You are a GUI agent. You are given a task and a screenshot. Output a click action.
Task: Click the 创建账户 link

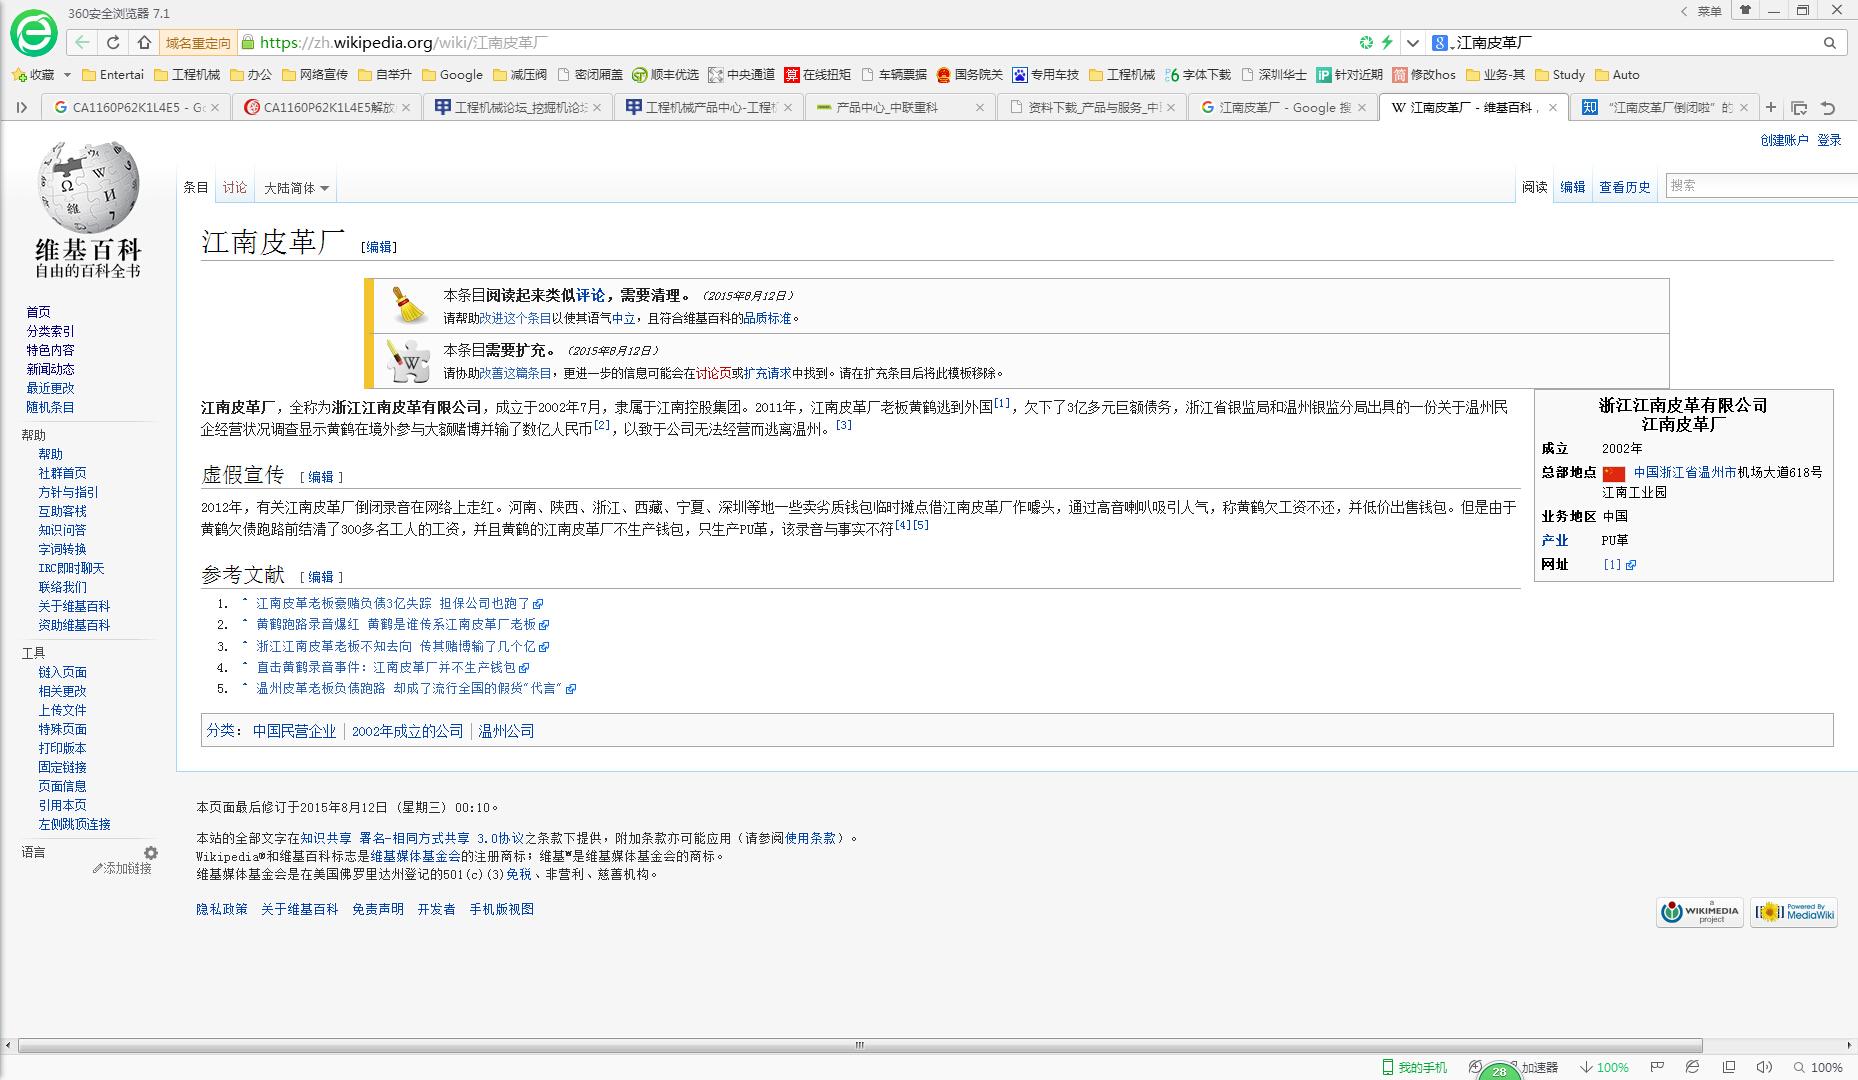coord(1784,140)
